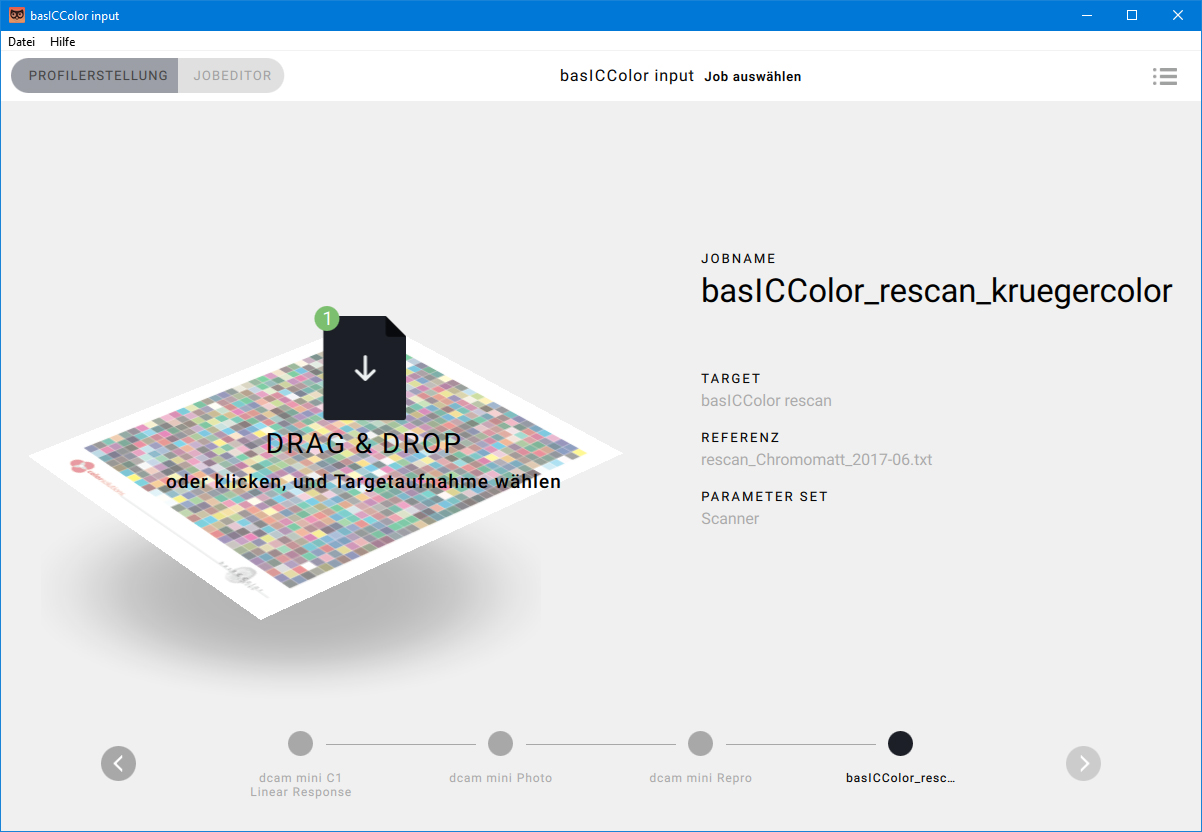Switch to the JOBEDITOR tab

(232, 76)
